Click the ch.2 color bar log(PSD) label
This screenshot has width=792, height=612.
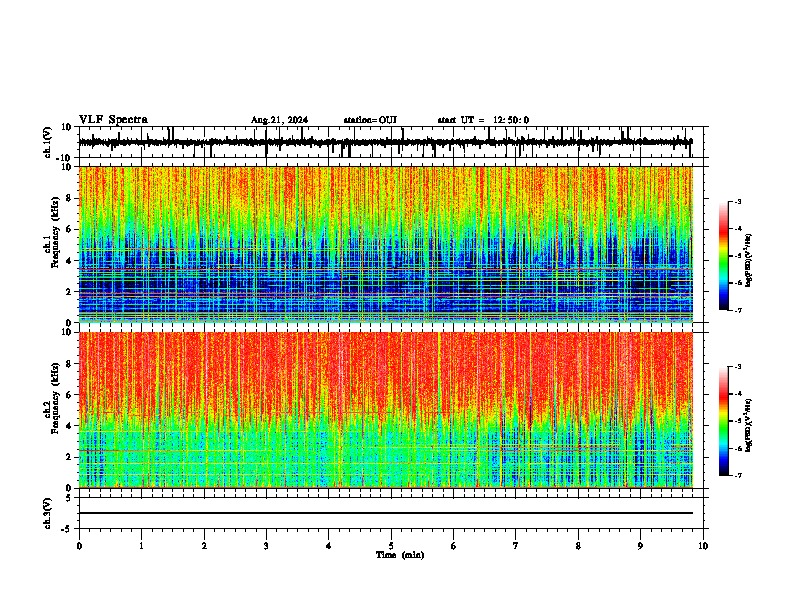click(x=749, y=426)
